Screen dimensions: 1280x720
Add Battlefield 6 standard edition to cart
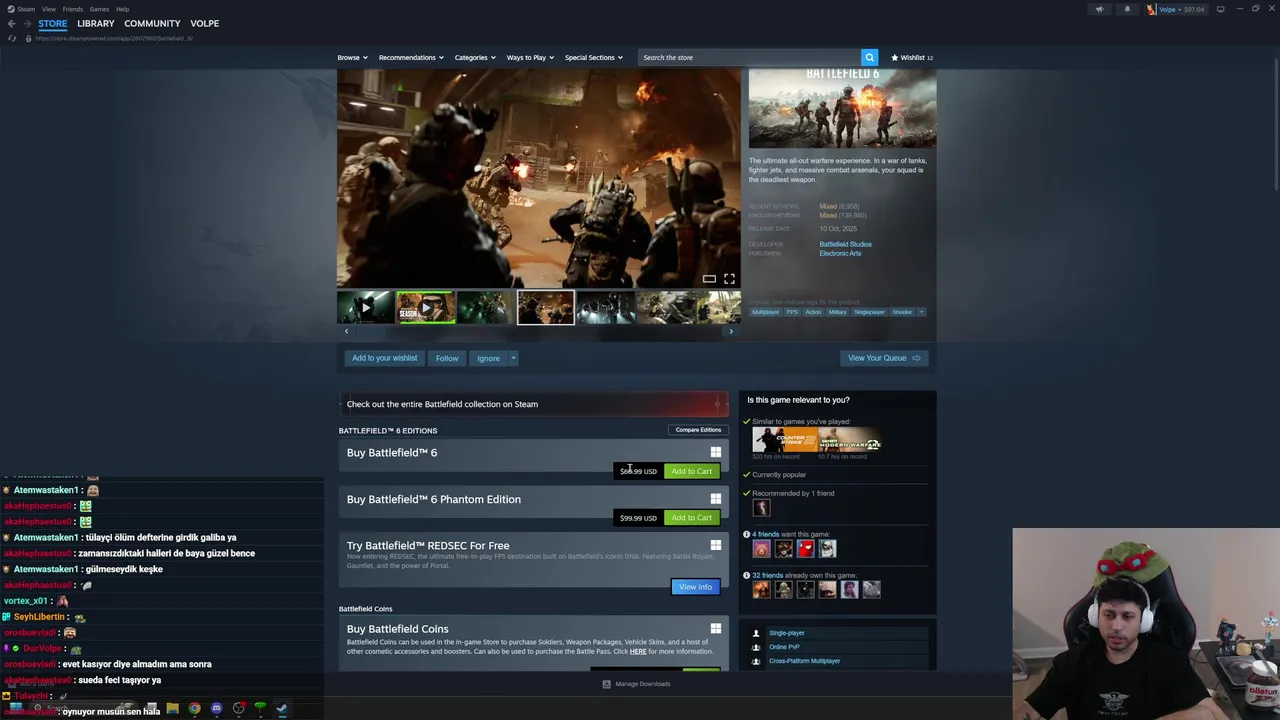(x=691, y=471)
